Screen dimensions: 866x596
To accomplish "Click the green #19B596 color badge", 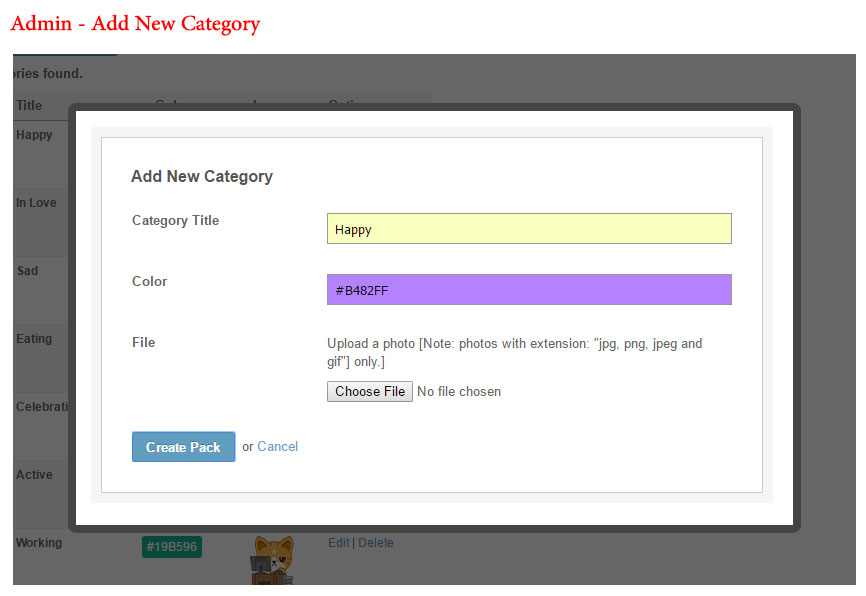I will (171, 547).
